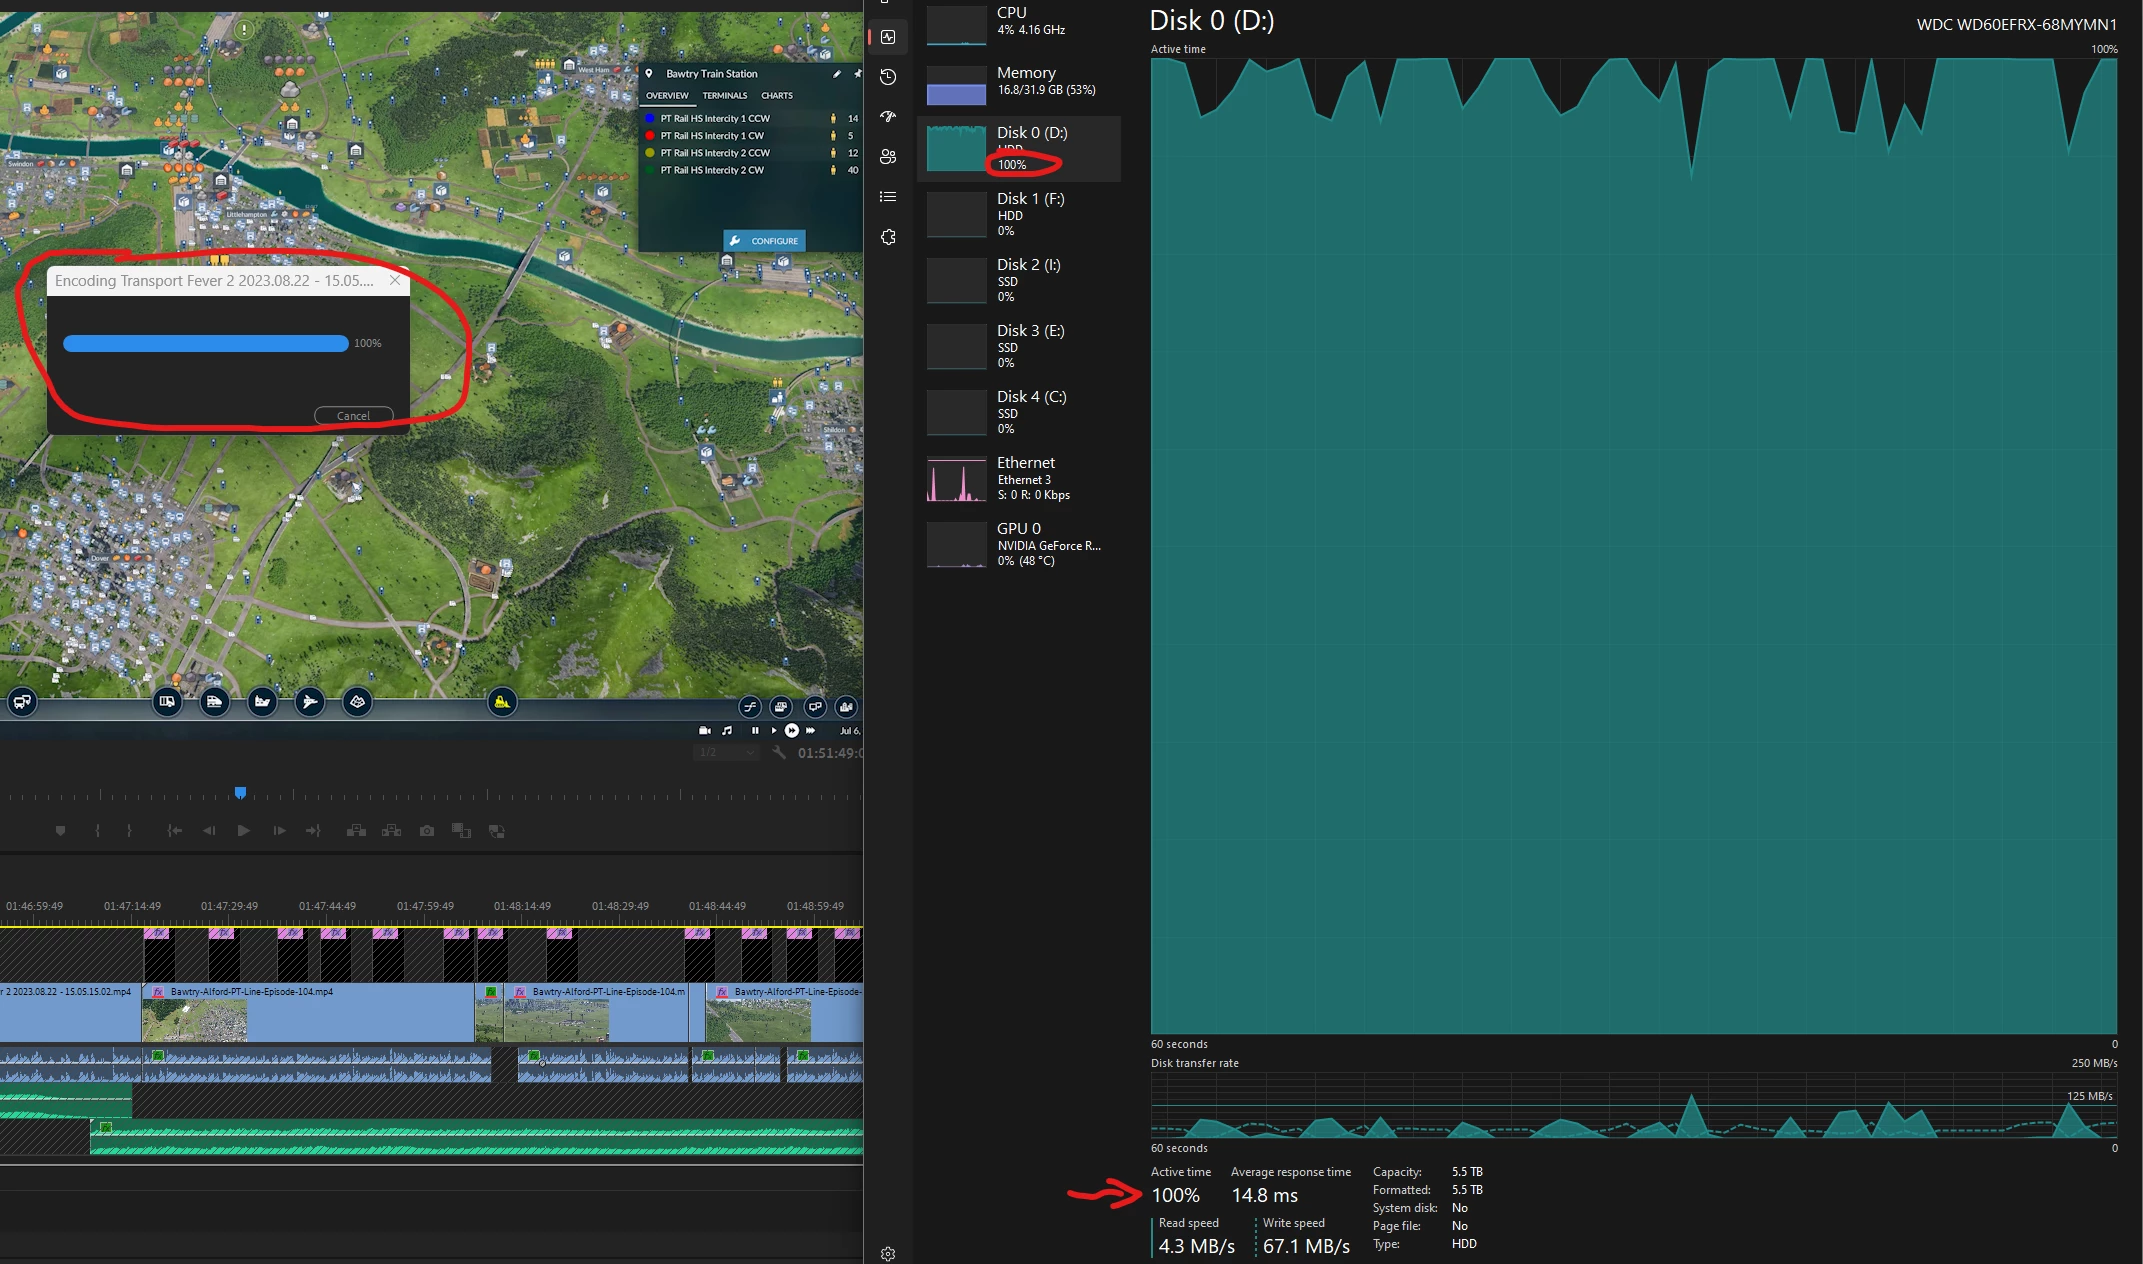Open Task Manager Services page
Screen dimensions: 2143x1264
[888, 237]
